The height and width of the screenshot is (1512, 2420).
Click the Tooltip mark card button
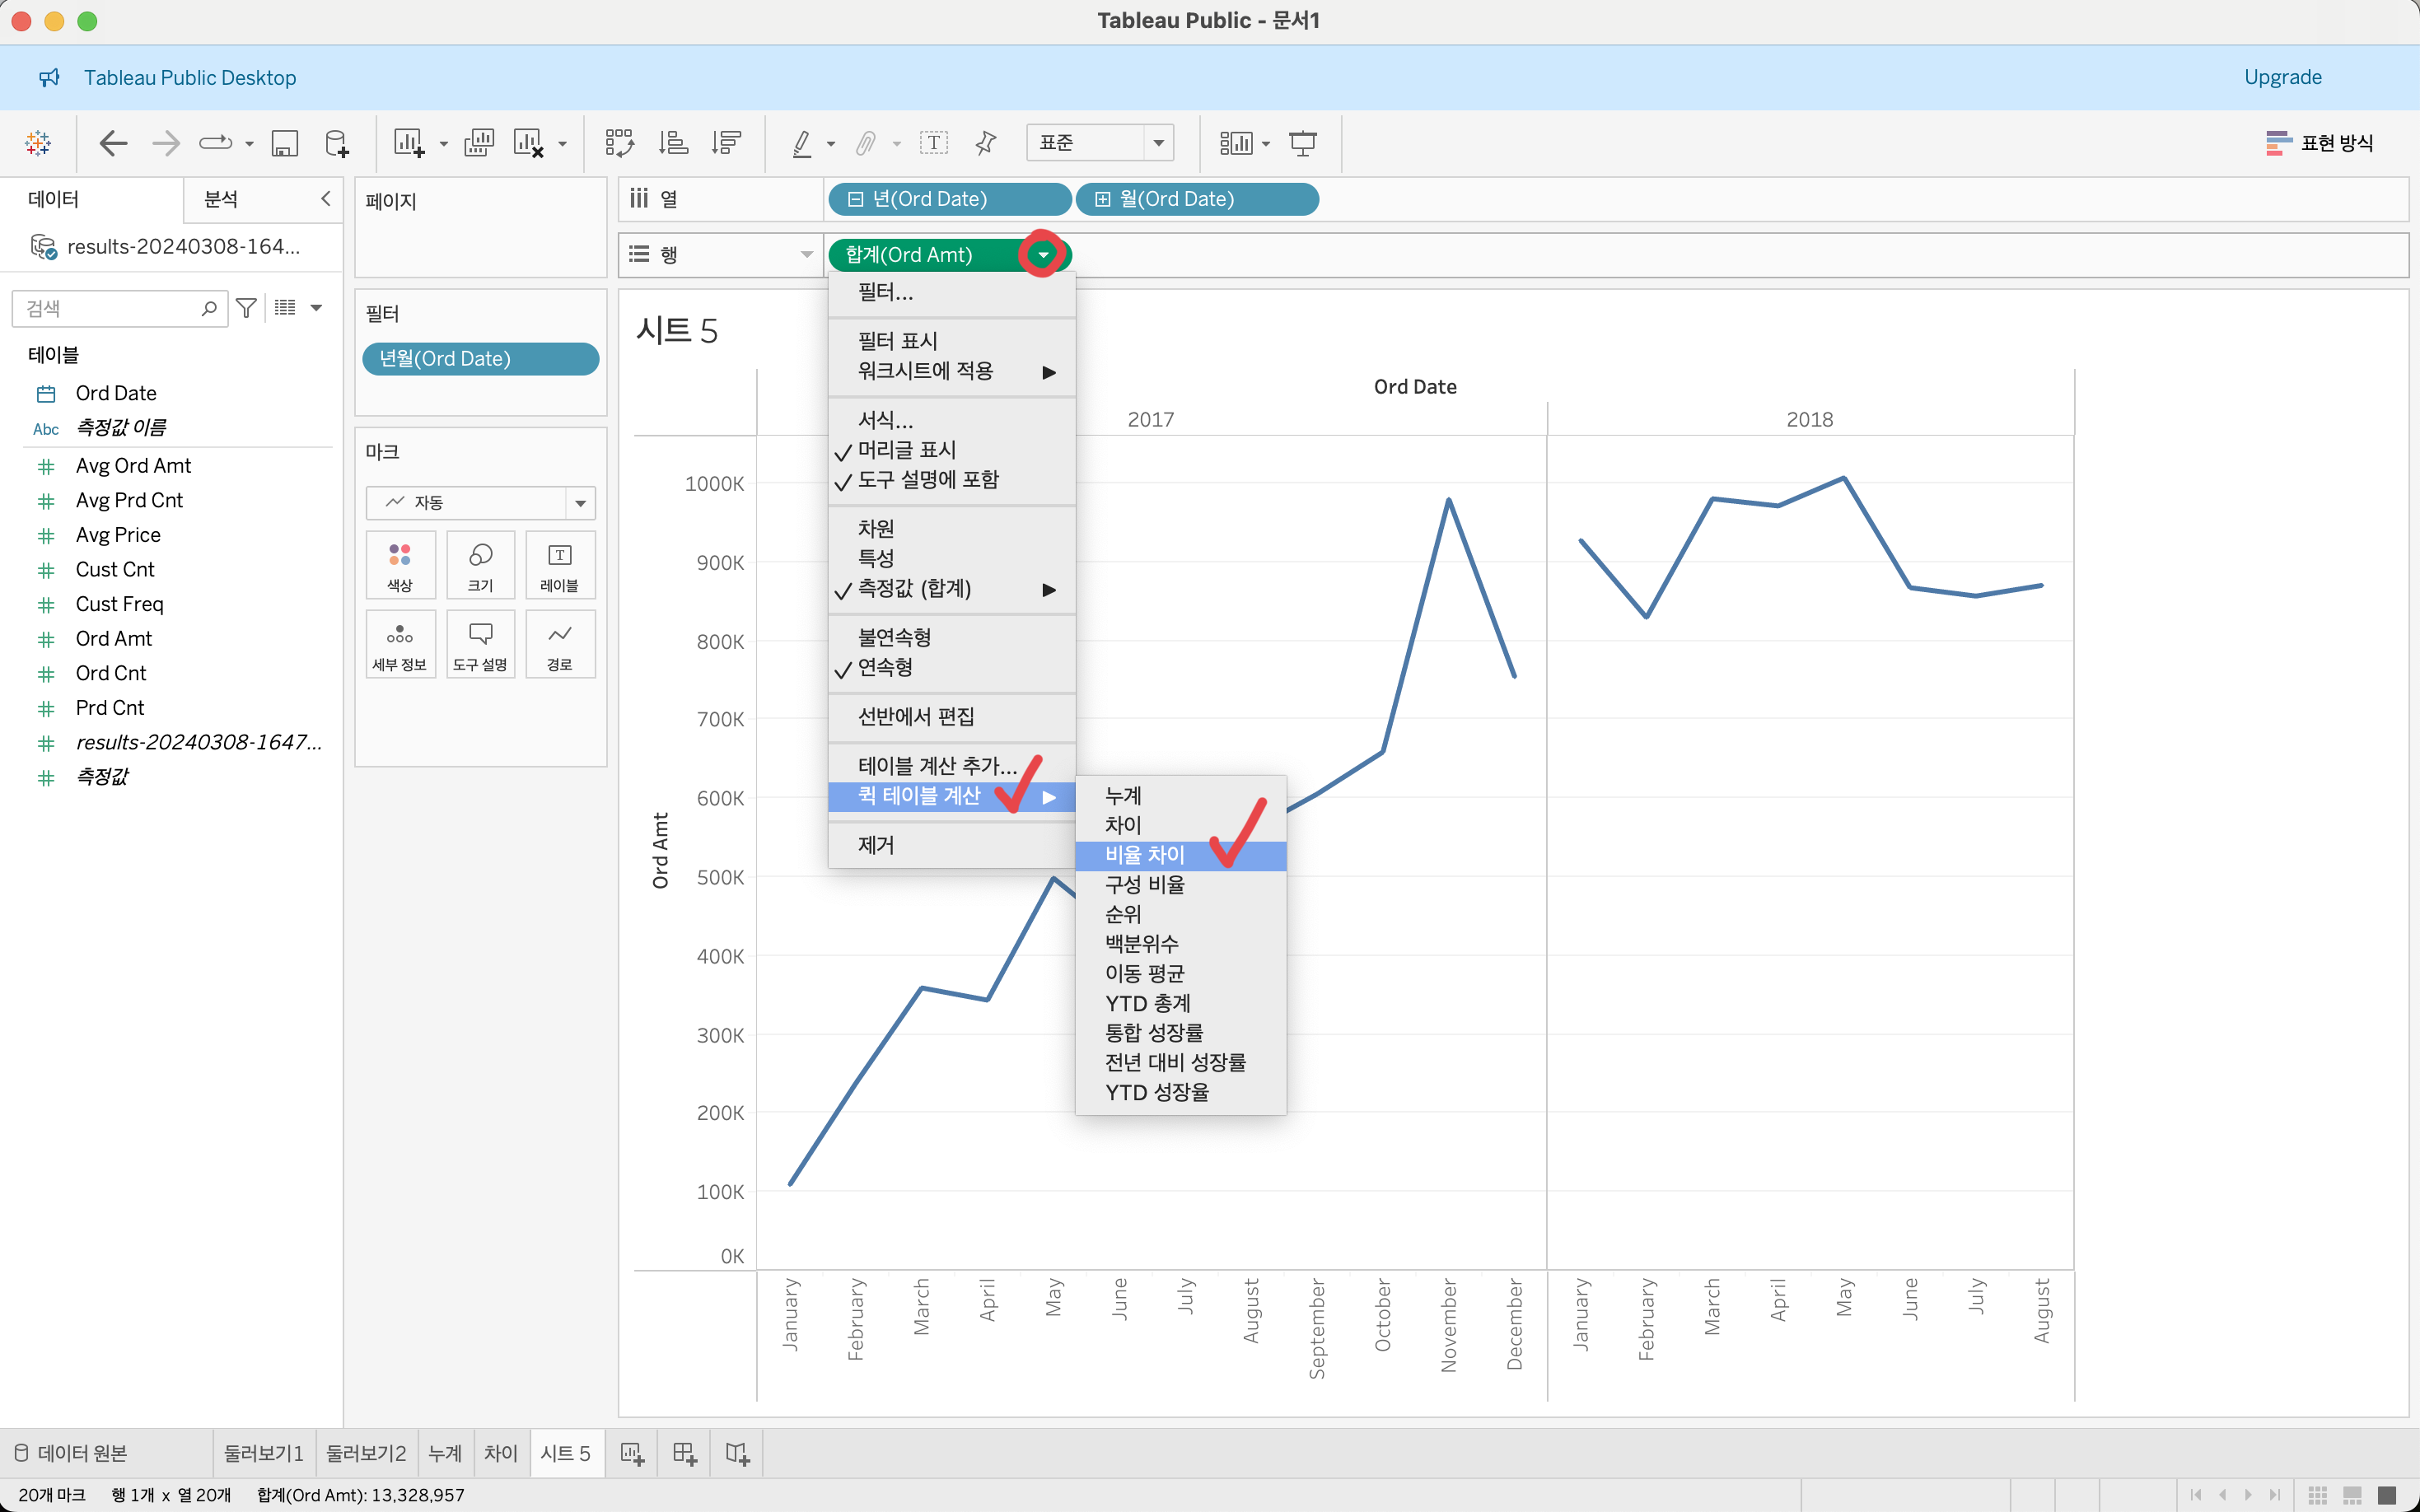coord(480,645)
